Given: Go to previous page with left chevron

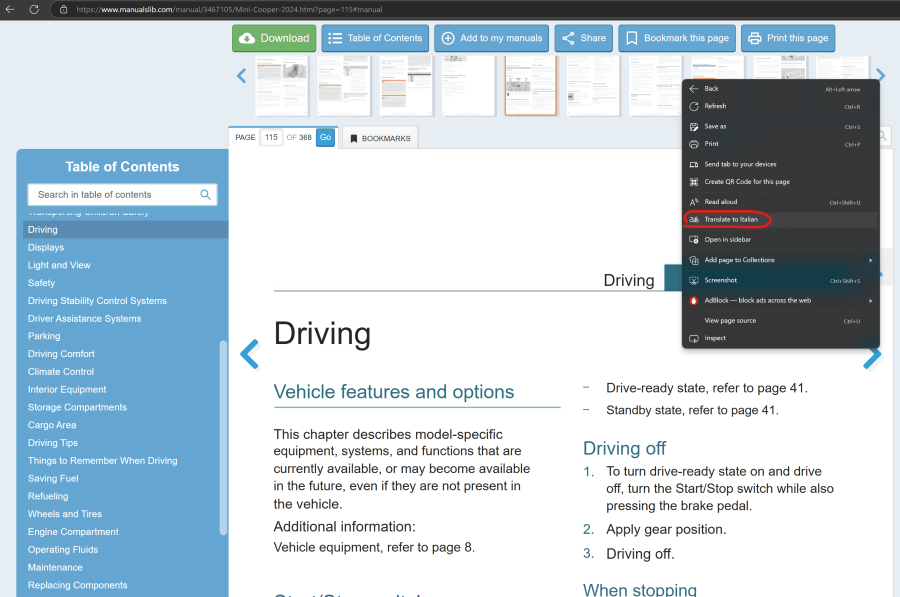Looking at the screenshot, I should point(250,354).
